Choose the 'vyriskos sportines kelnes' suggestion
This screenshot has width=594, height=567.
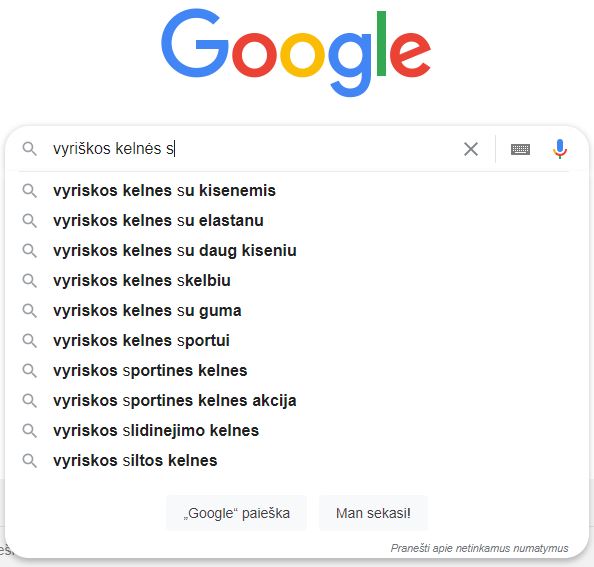coord(294,370)
